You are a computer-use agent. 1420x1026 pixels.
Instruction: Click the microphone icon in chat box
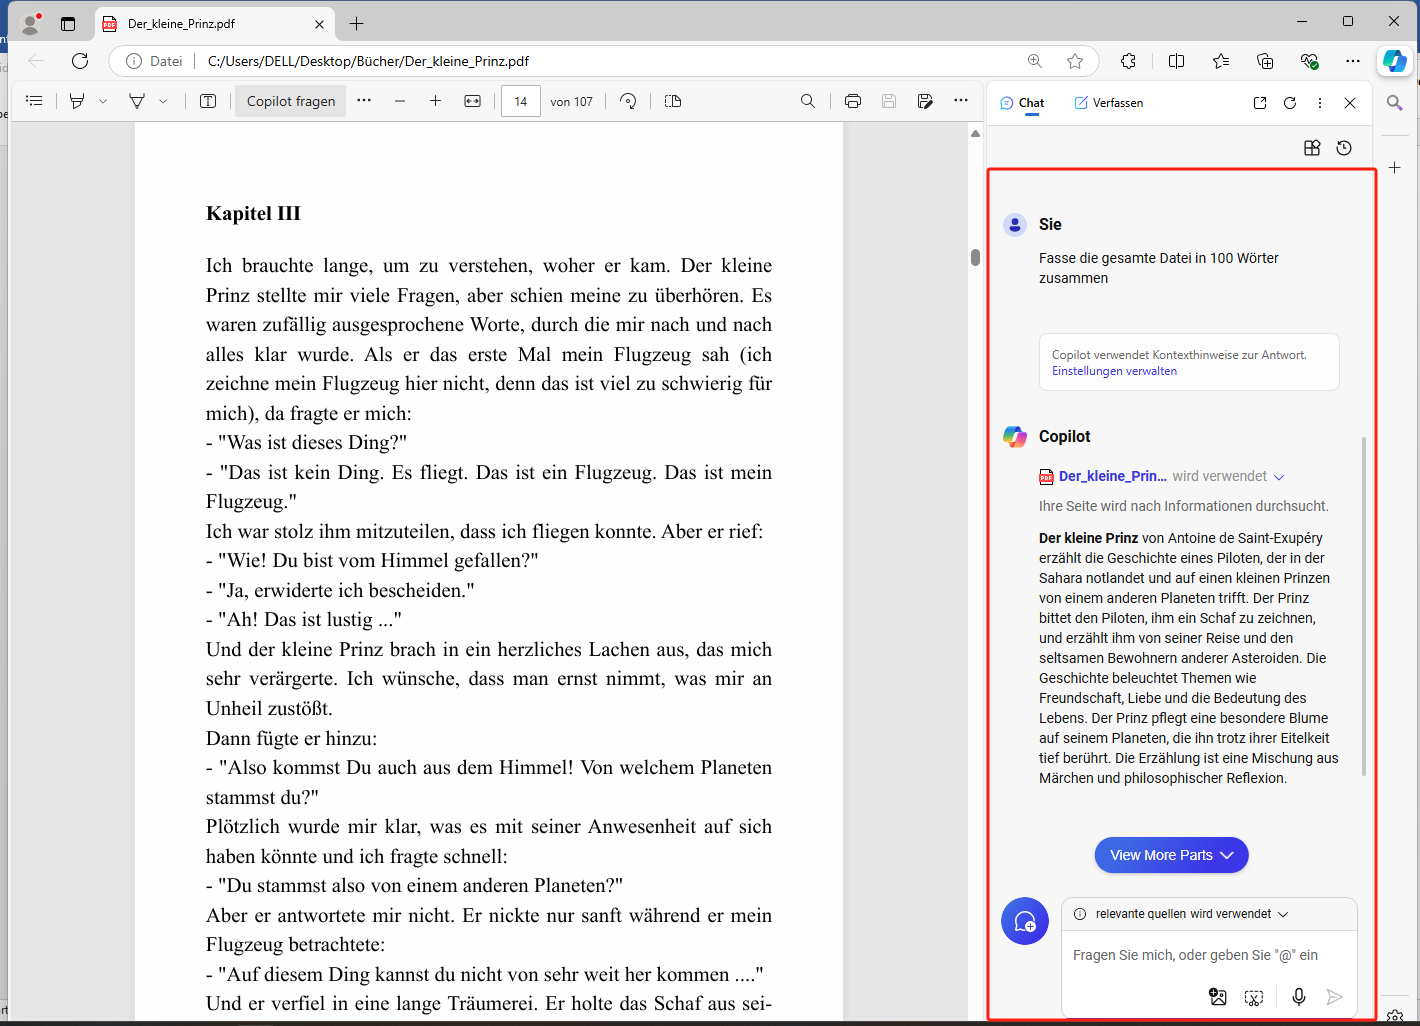coord(1298,996)
